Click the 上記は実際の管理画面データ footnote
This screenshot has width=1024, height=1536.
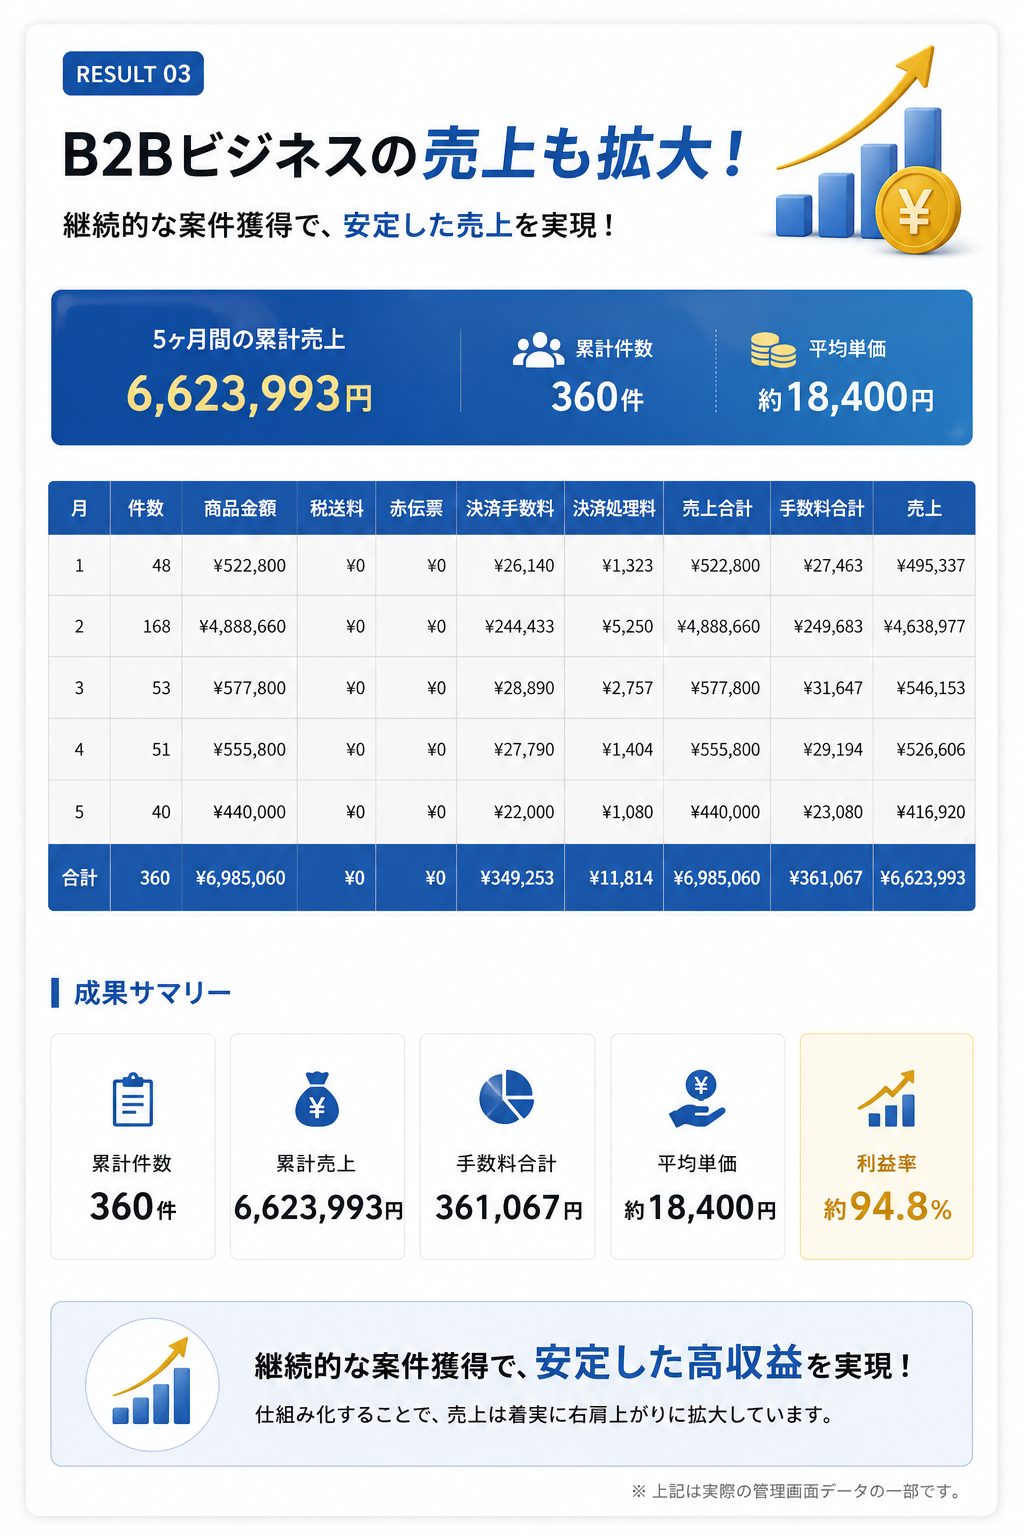point(799,1491)
